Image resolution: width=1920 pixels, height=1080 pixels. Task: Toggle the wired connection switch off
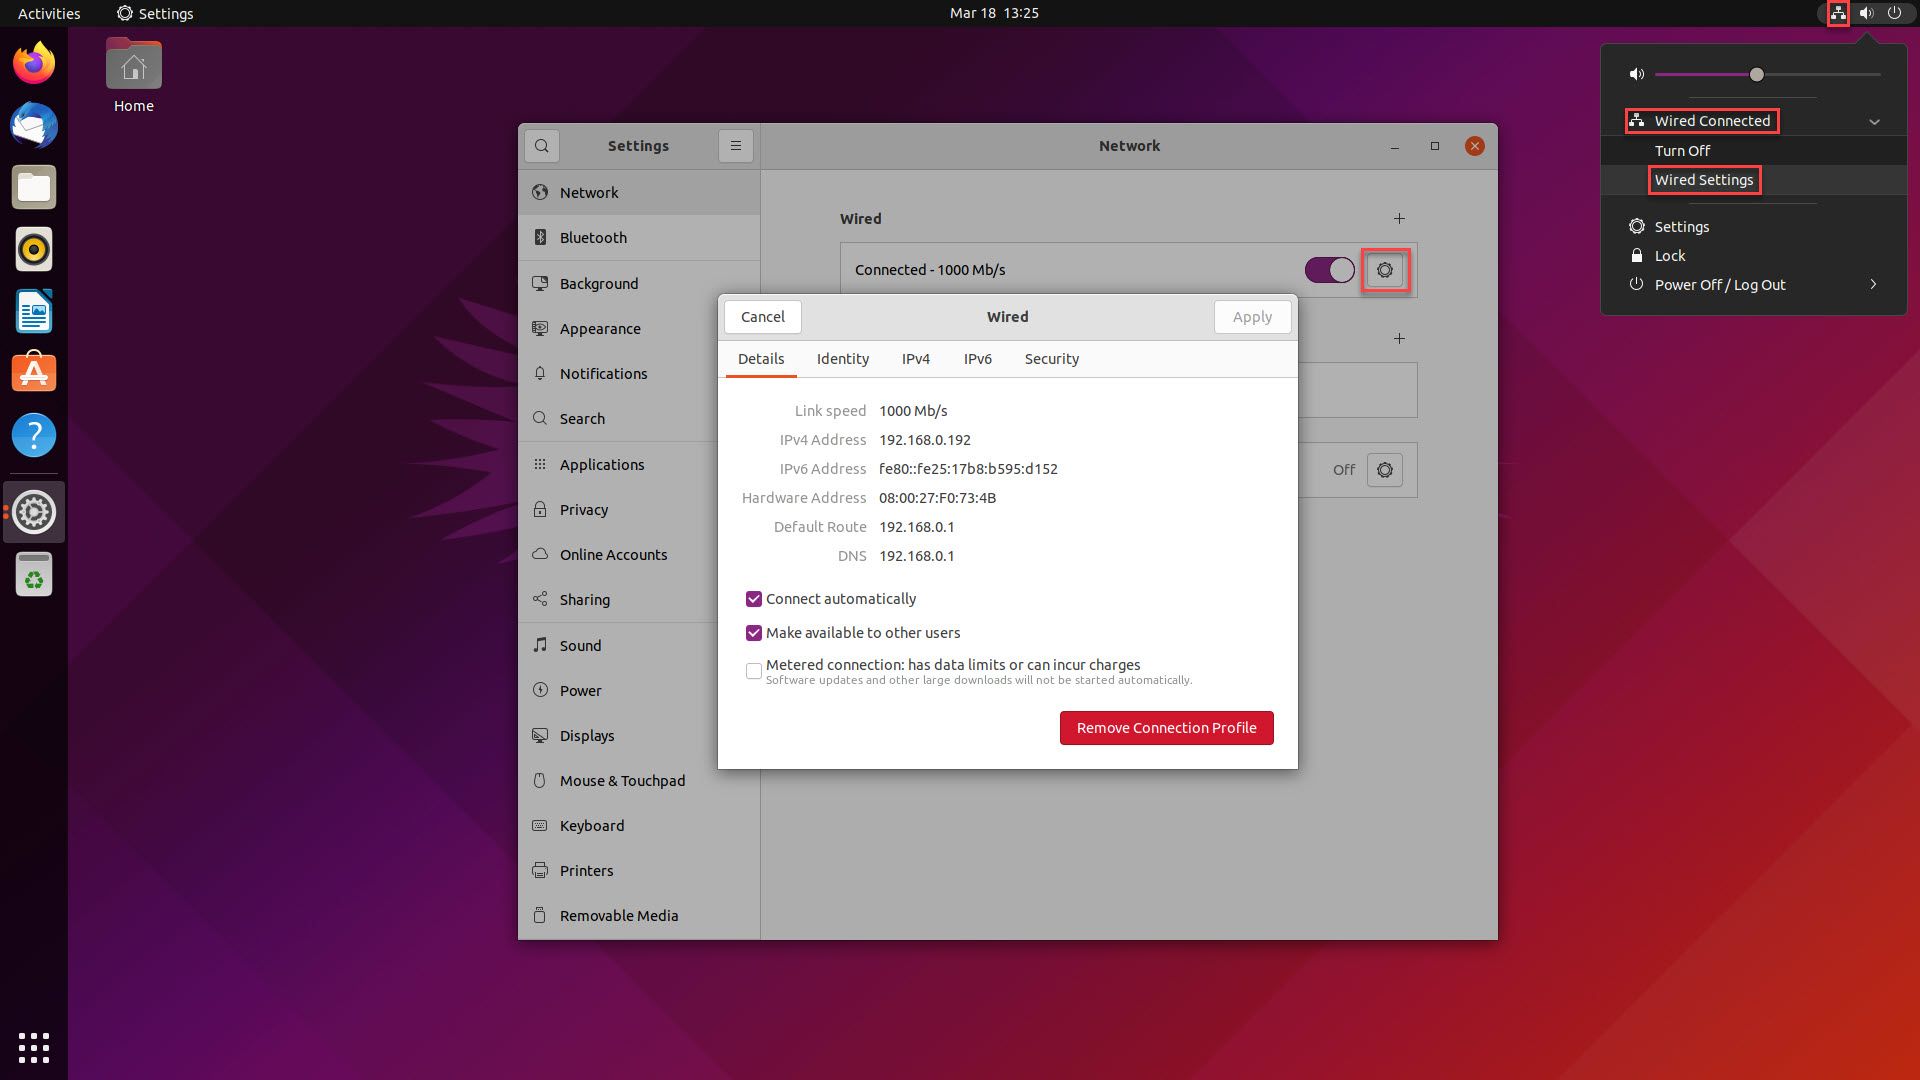(1329, 270)
